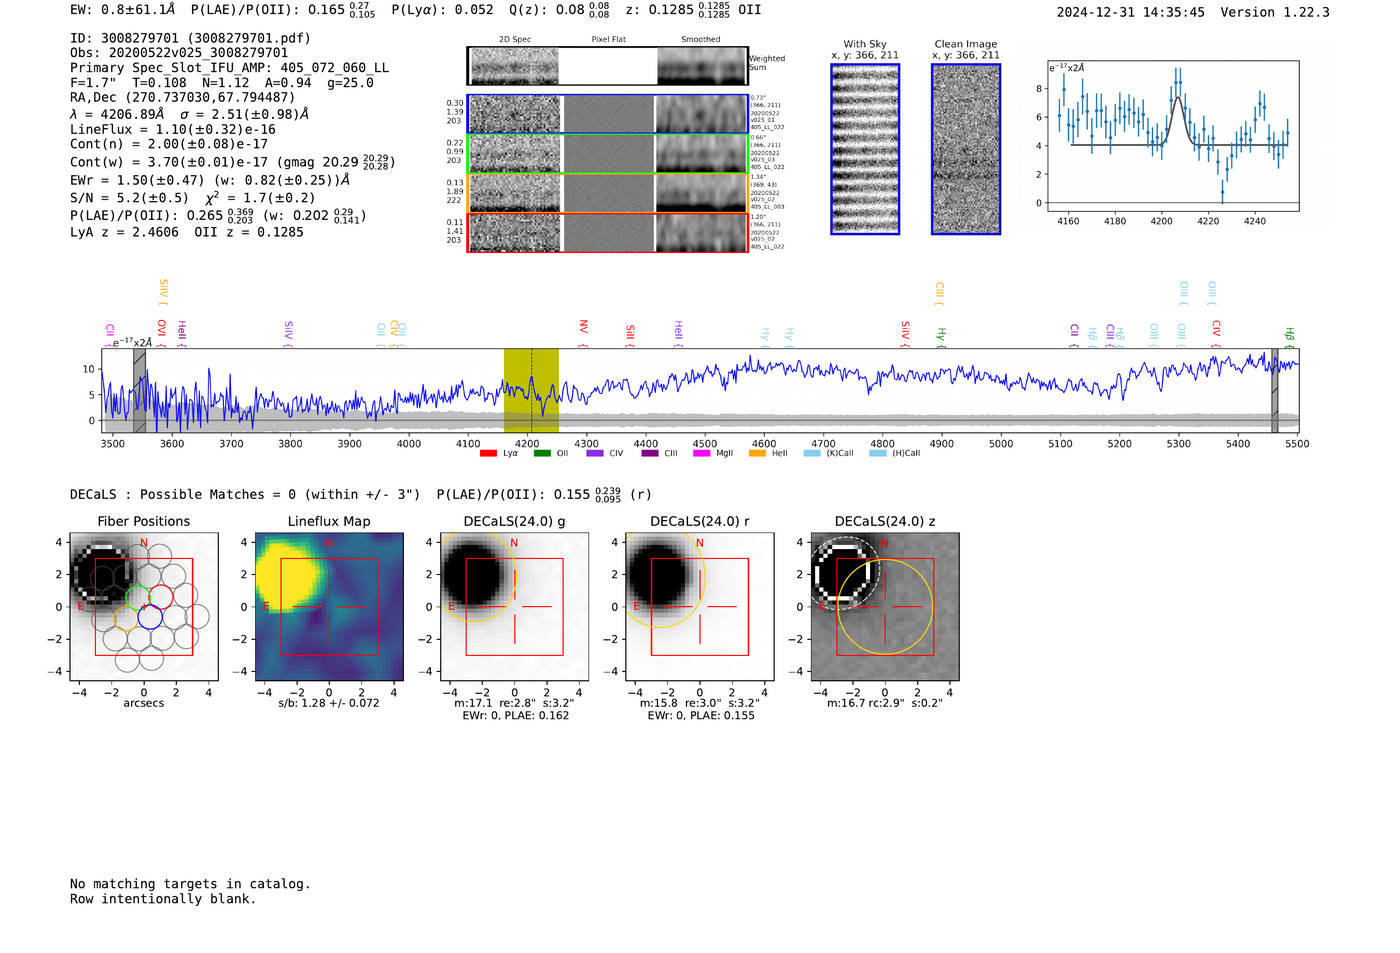Open the DECaLS(24.0) g image
This screenshot has height=953, width=1400.
515,607
